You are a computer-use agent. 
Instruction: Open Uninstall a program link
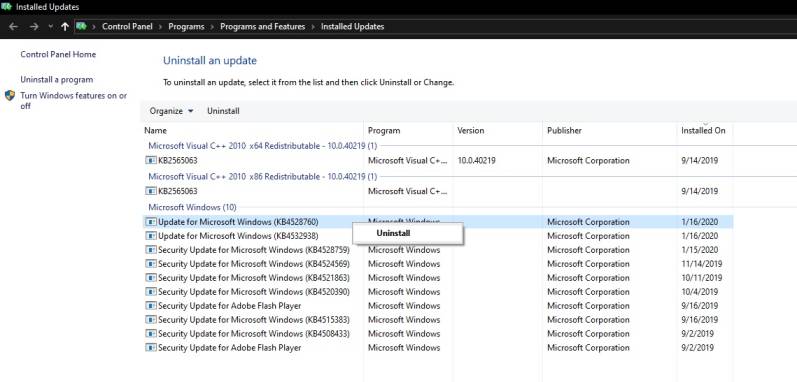pos(56,80)
